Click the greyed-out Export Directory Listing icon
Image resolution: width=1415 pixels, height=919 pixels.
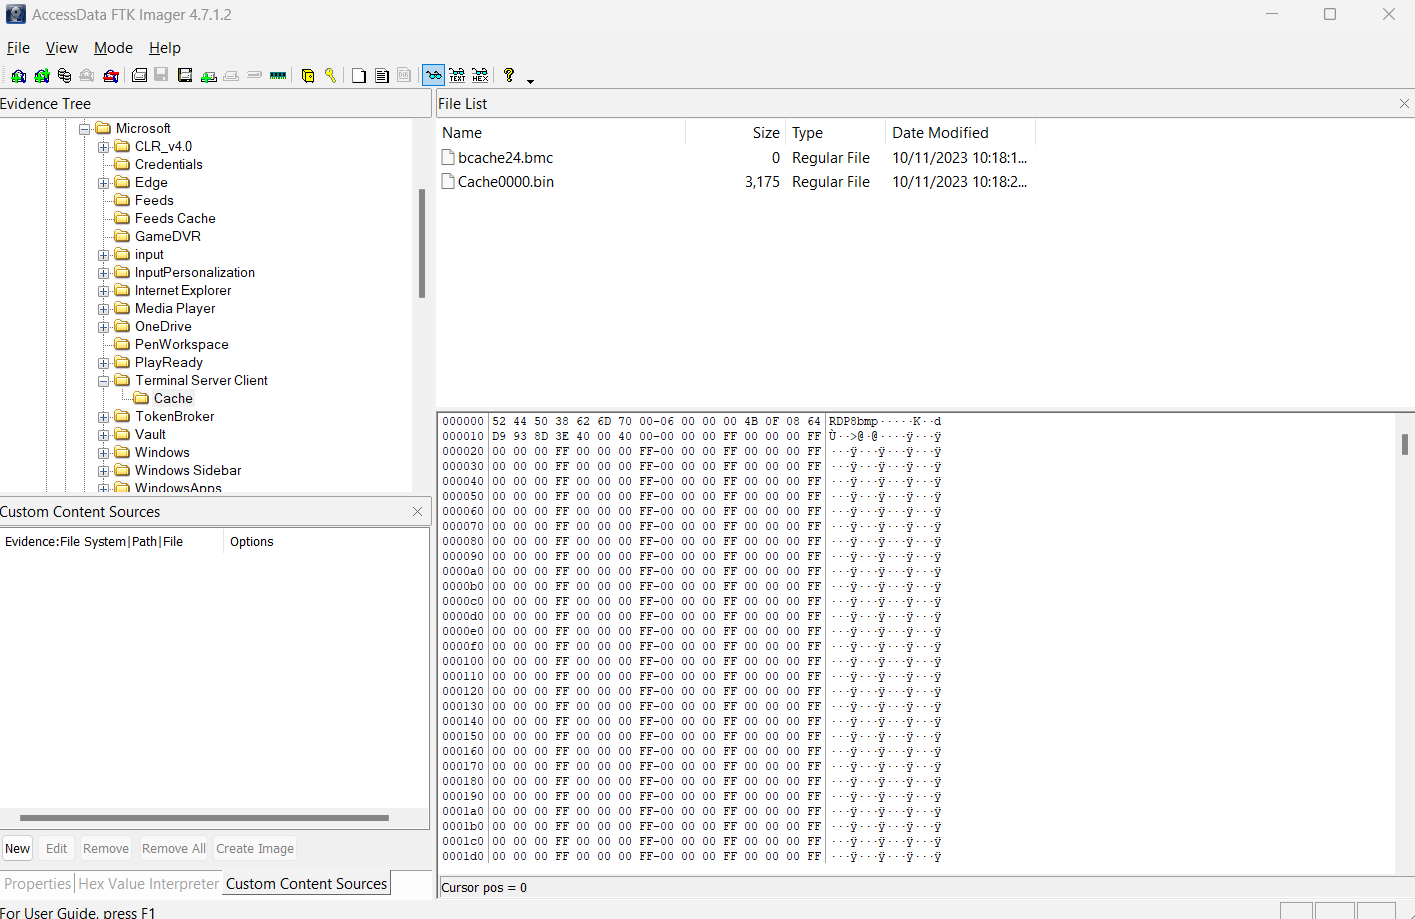[404, 75]
